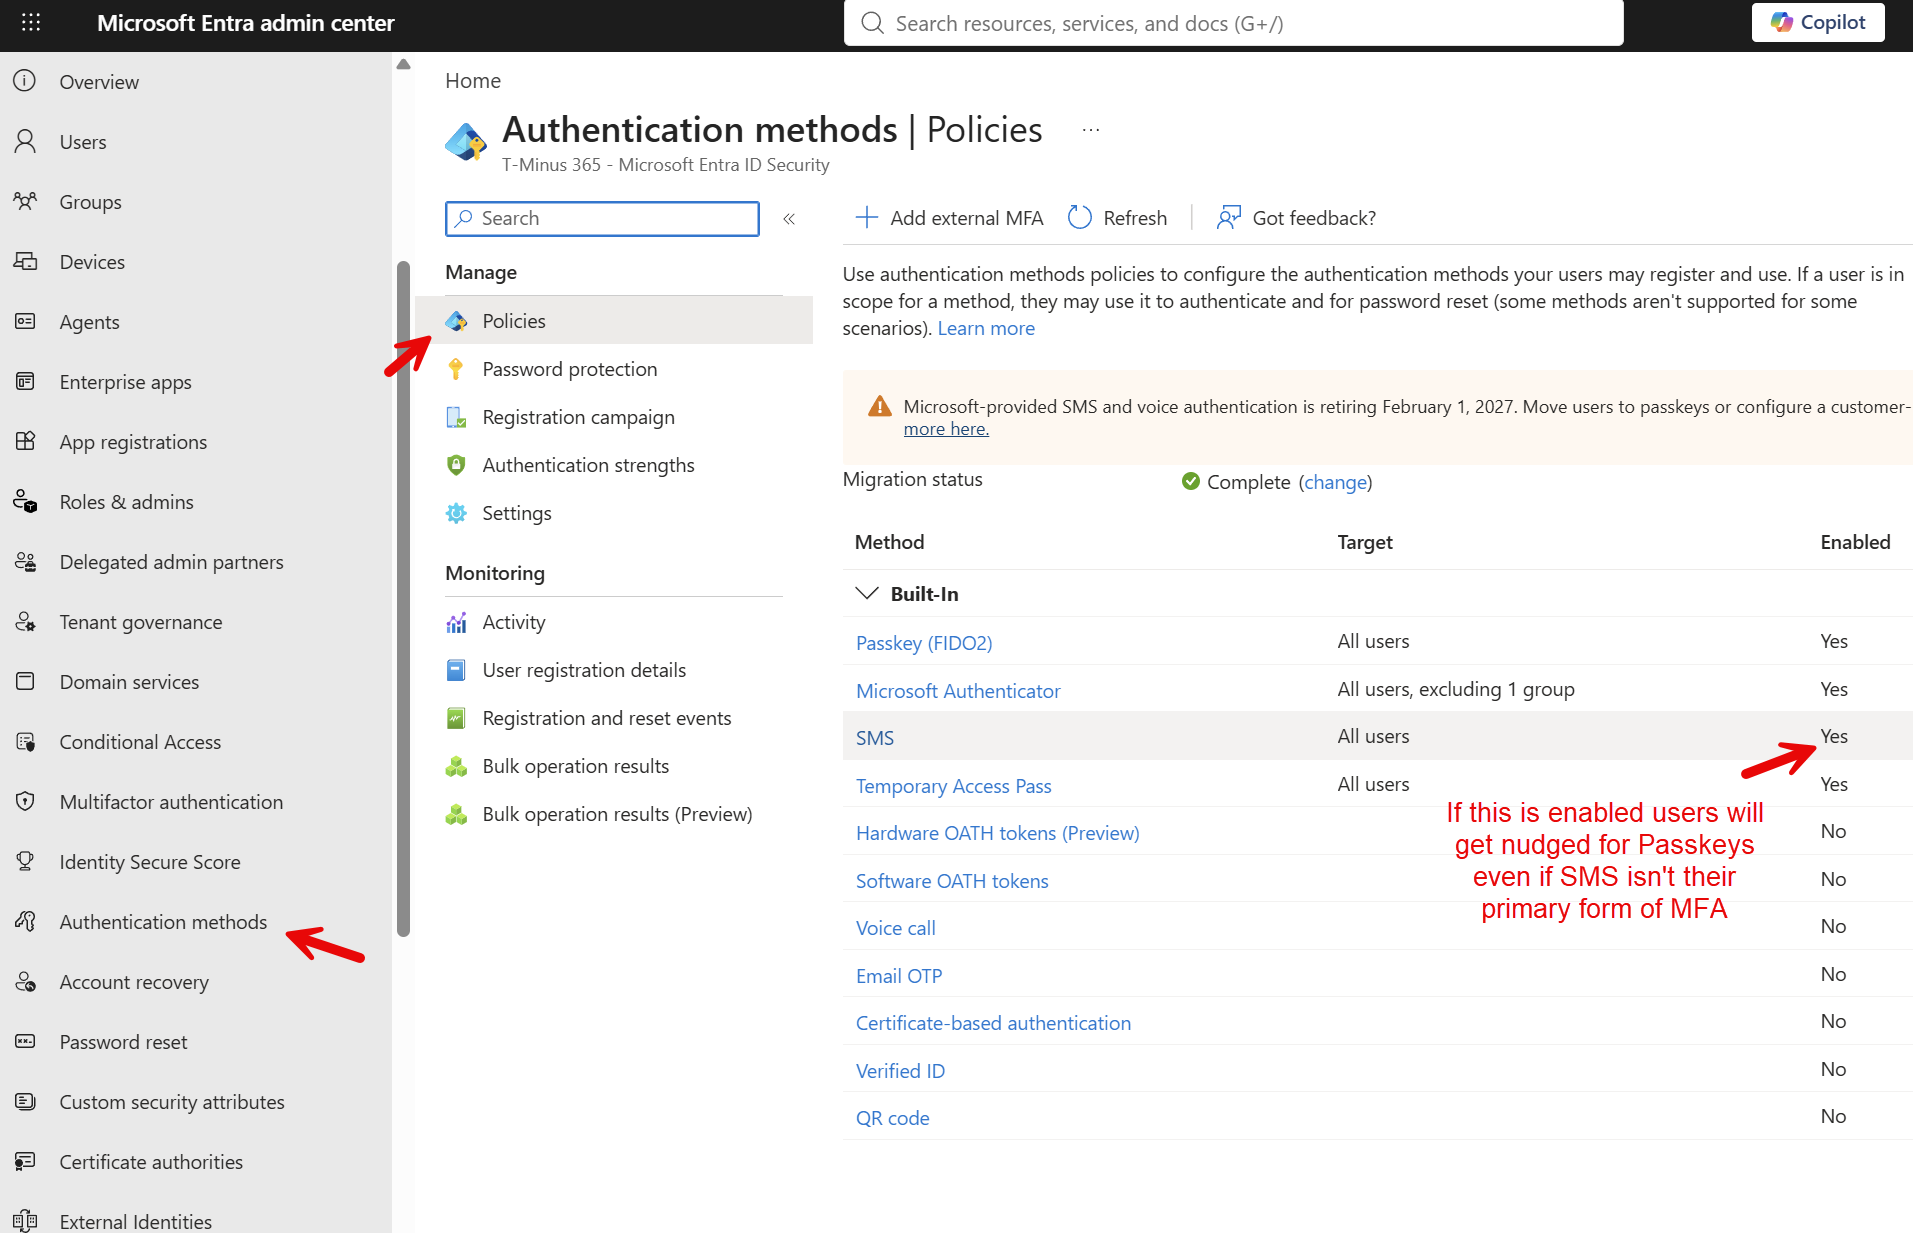1913x1233 pixels.
Task: Click the Conditional Access icon
Action: [25, 741]
